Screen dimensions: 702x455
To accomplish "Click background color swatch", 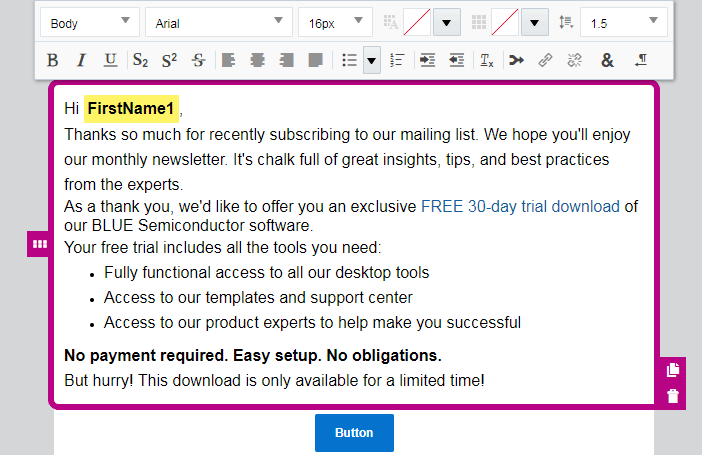I will point(505,22).
